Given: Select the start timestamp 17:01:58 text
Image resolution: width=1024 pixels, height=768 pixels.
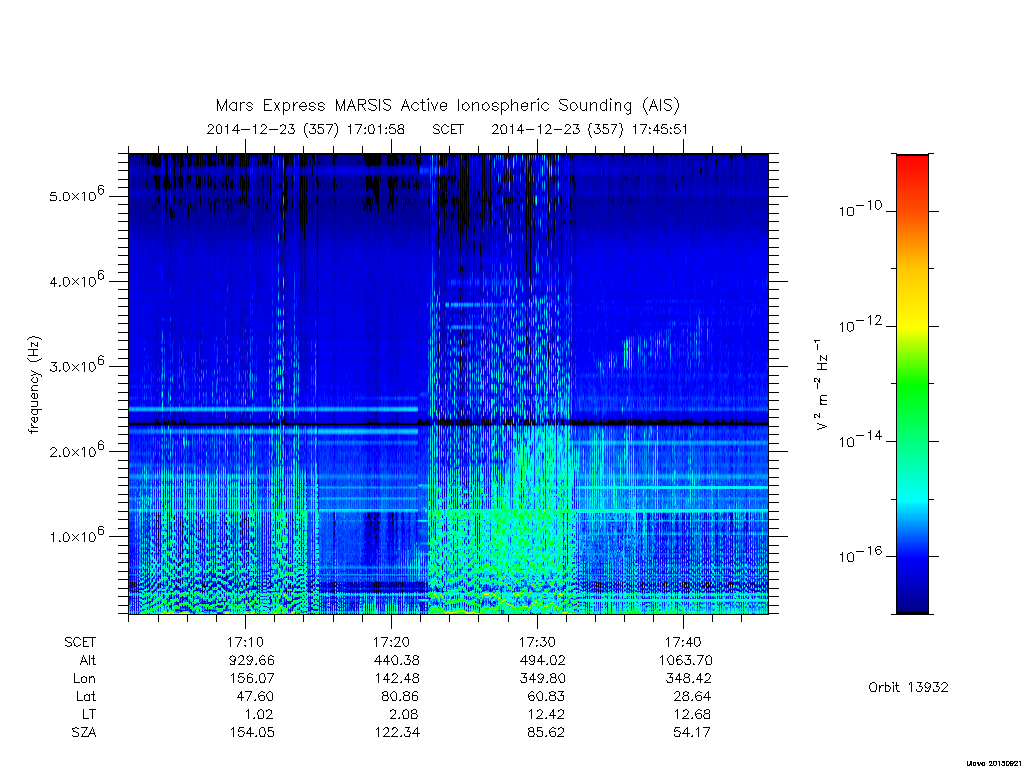Looking at the screenshot, I should coord(376,129).
